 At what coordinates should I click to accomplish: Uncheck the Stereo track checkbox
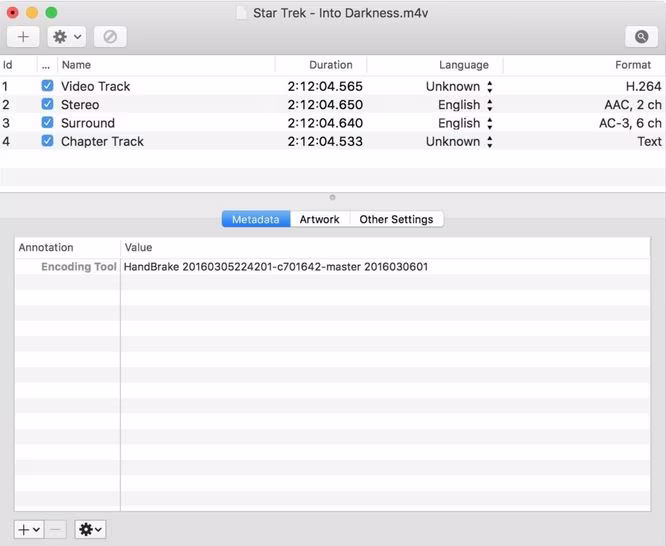[47, 104]
